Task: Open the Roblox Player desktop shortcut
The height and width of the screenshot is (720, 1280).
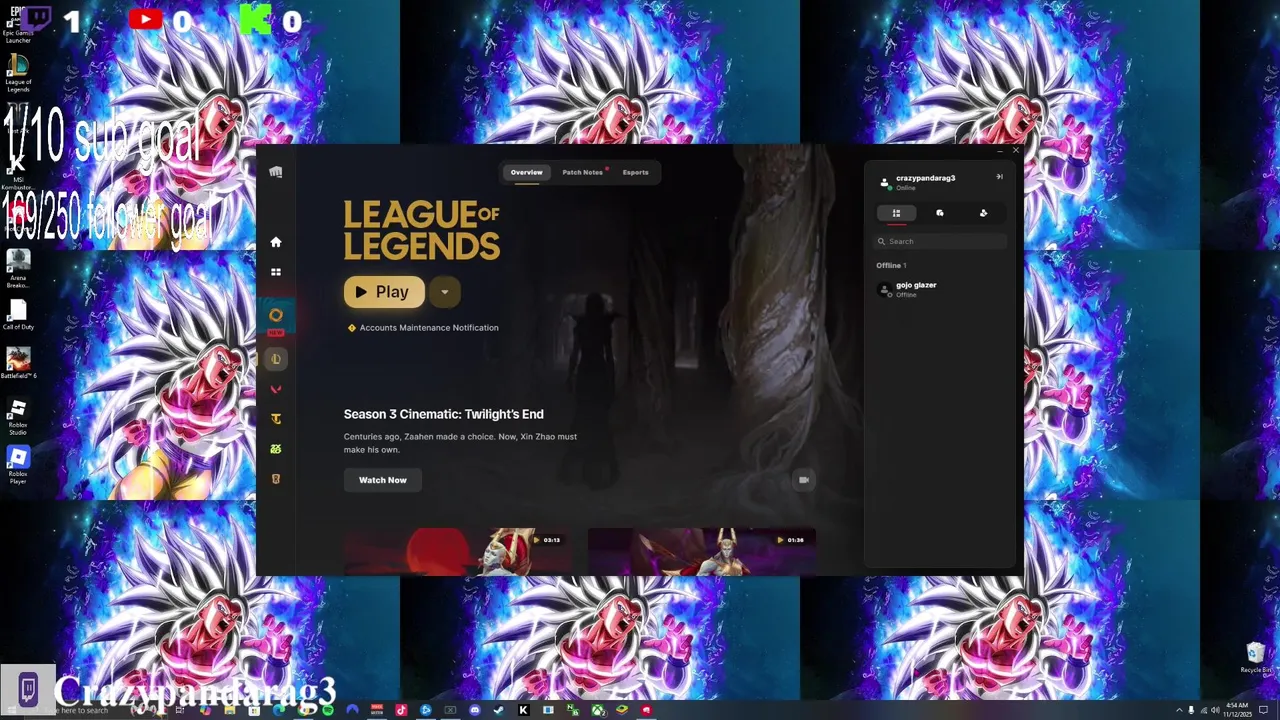Action: pos(18,465)
